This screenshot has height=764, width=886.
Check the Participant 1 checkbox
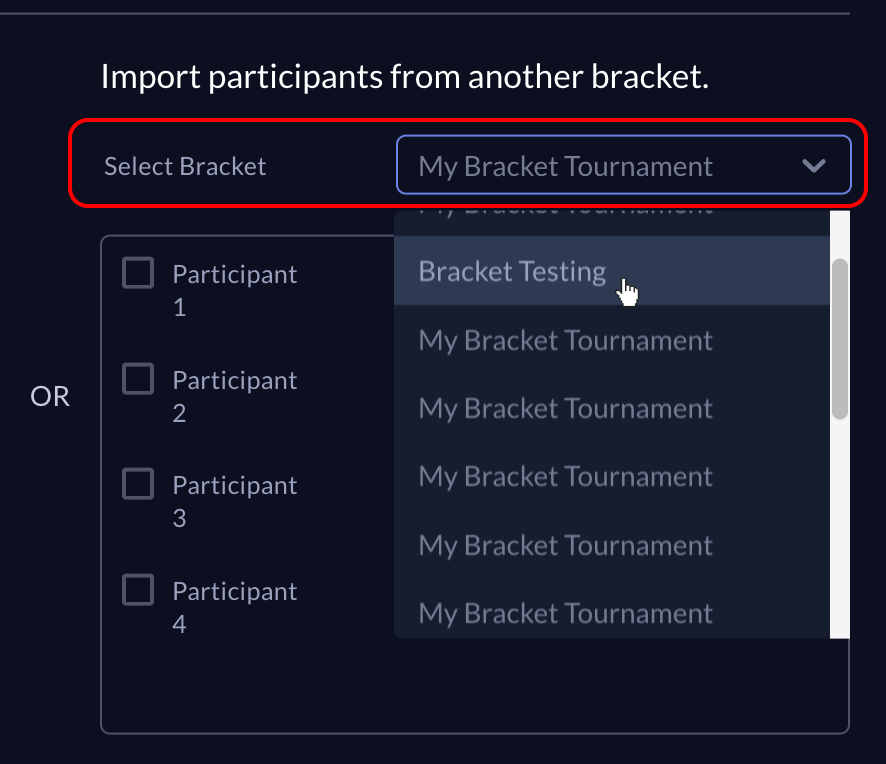[x=138, y=273]
